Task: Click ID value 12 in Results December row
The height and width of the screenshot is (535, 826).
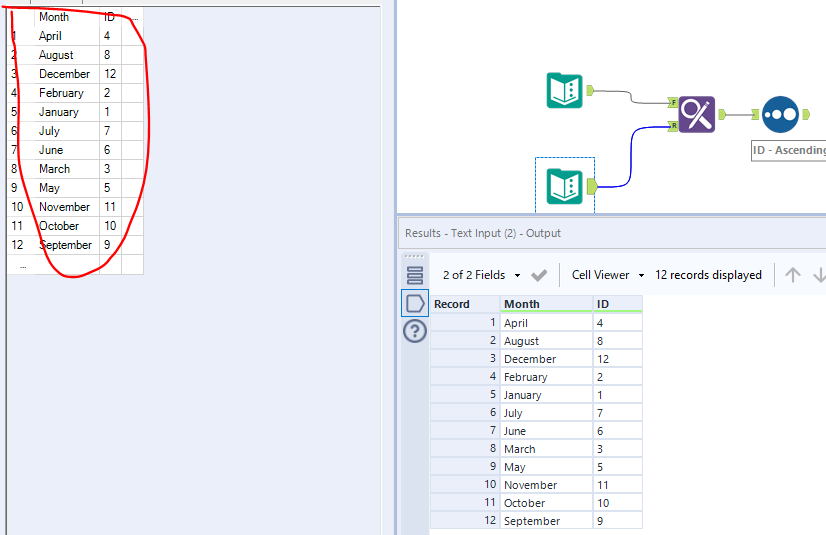Action: [x=617, y=359]
